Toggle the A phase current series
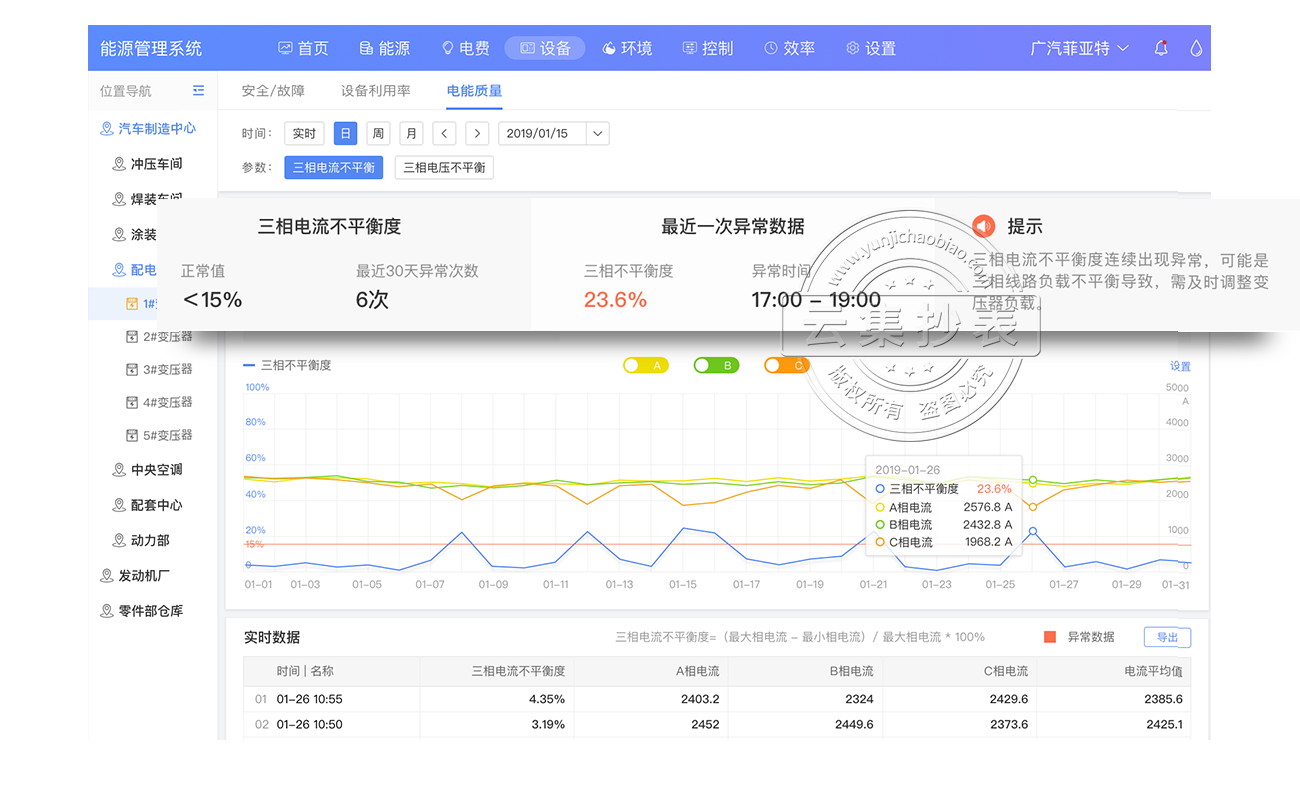This screenshot has height=799, width=1300. tap(645, 365)
